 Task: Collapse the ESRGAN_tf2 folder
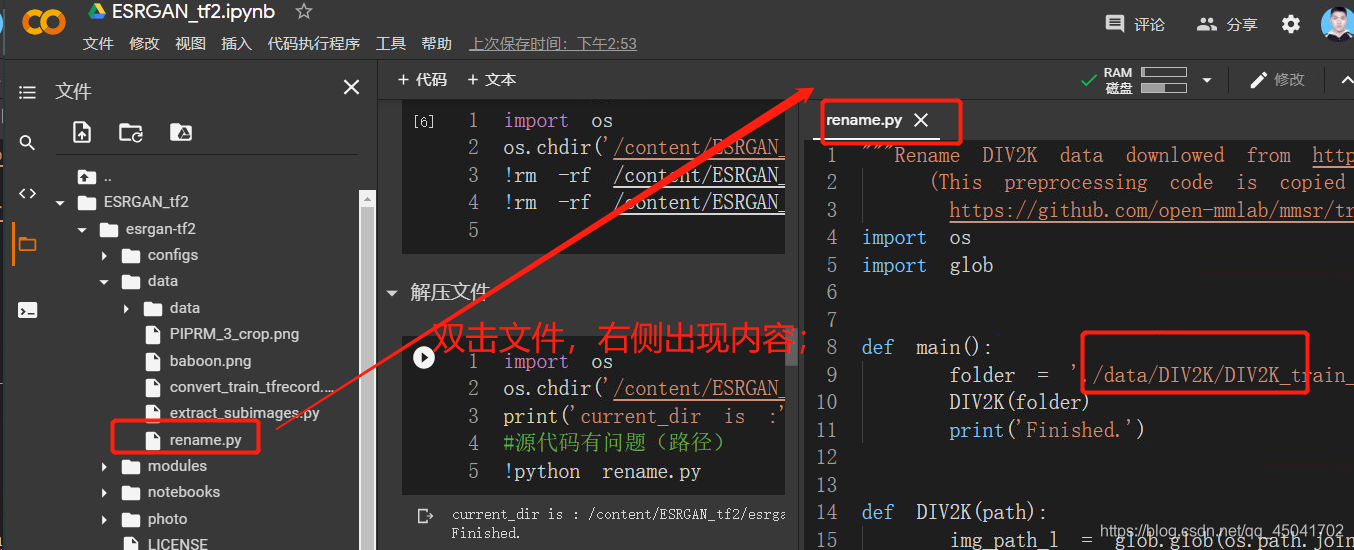pos(60,202)
